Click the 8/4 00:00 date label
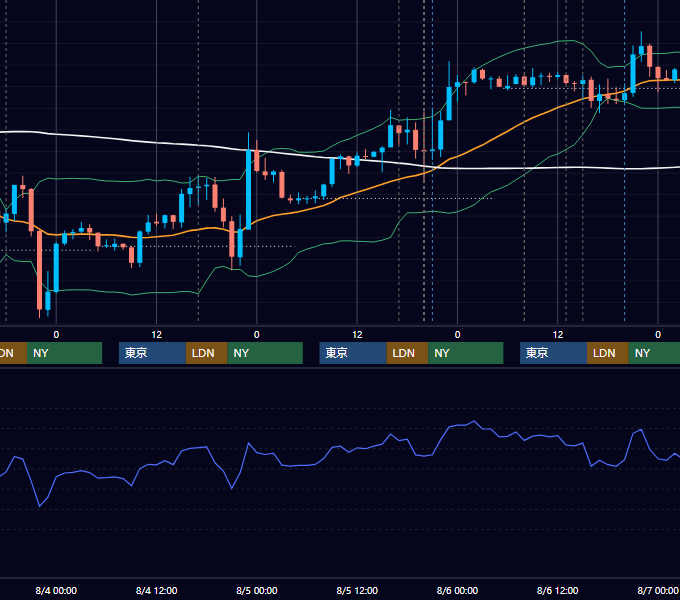The height and width of the screenshot is (600, 680). point(56,590)
